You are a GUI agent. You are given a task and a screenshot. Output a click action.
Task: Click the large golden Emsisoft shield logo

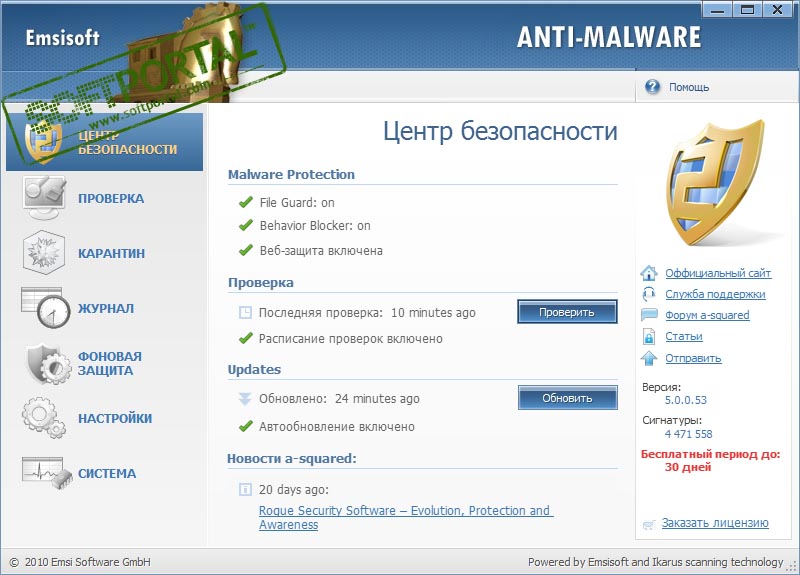(717, 183)
